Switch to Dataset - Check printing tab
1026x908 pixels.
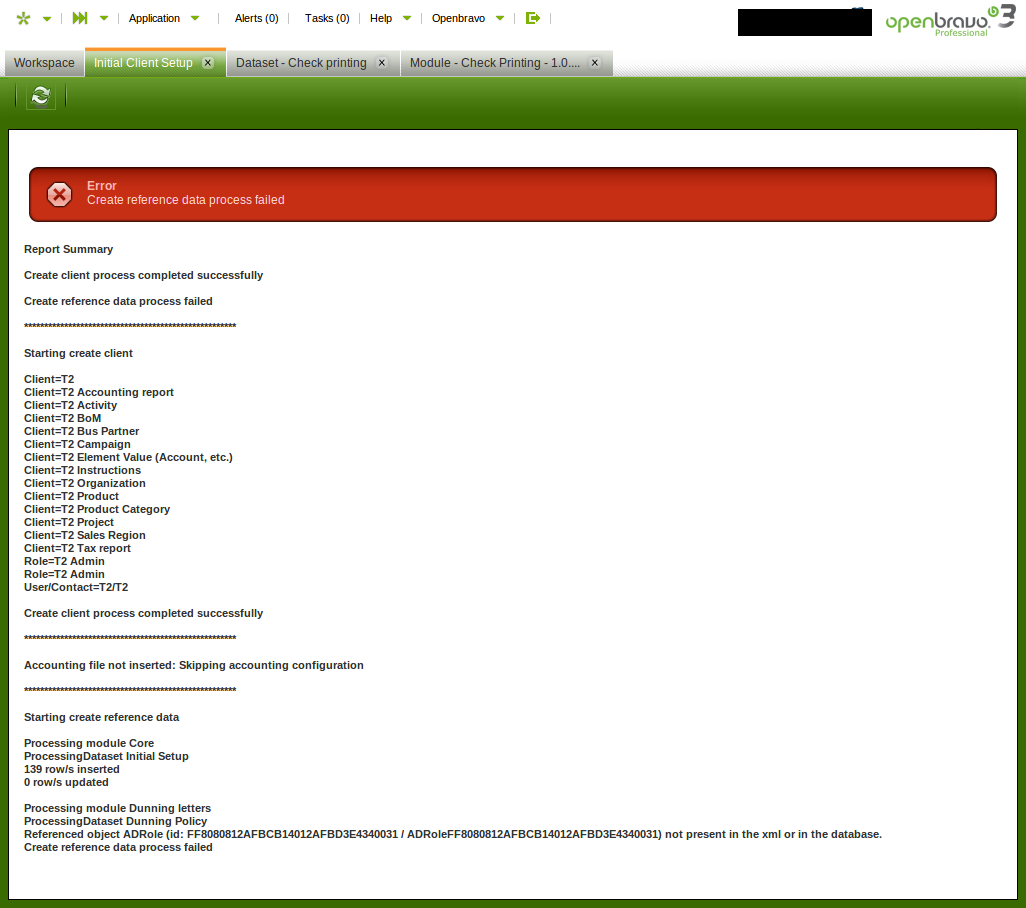coord(301,63)
